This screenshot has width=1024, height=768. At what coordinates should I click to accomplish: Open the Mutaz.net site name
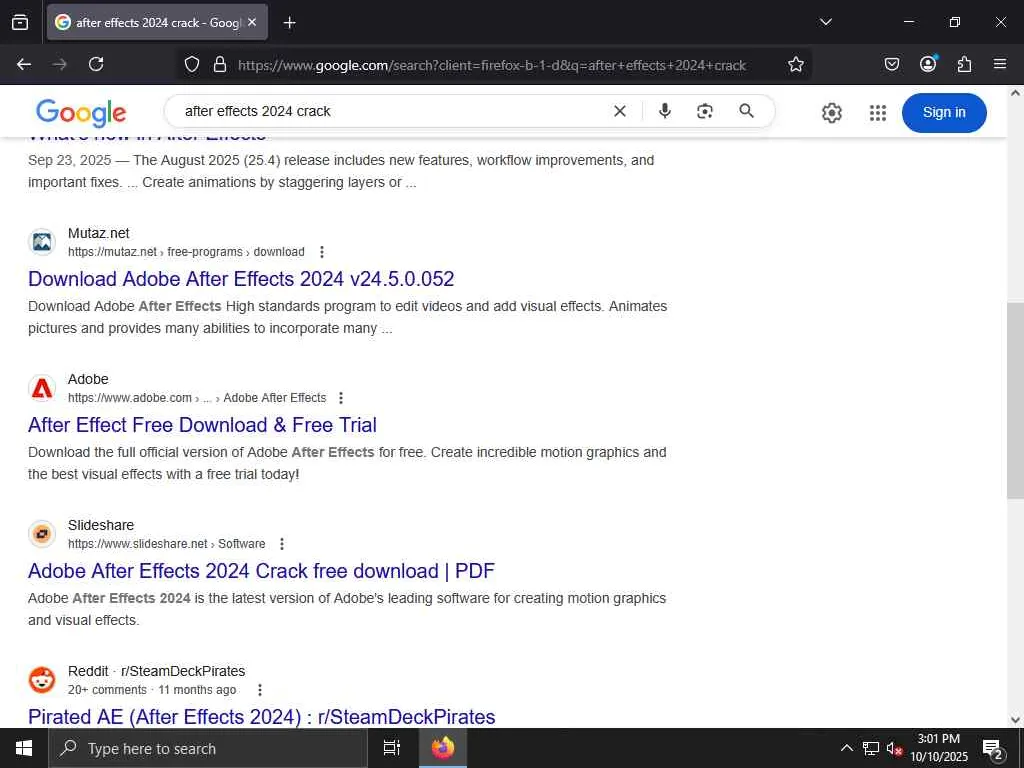click(99, 233)
